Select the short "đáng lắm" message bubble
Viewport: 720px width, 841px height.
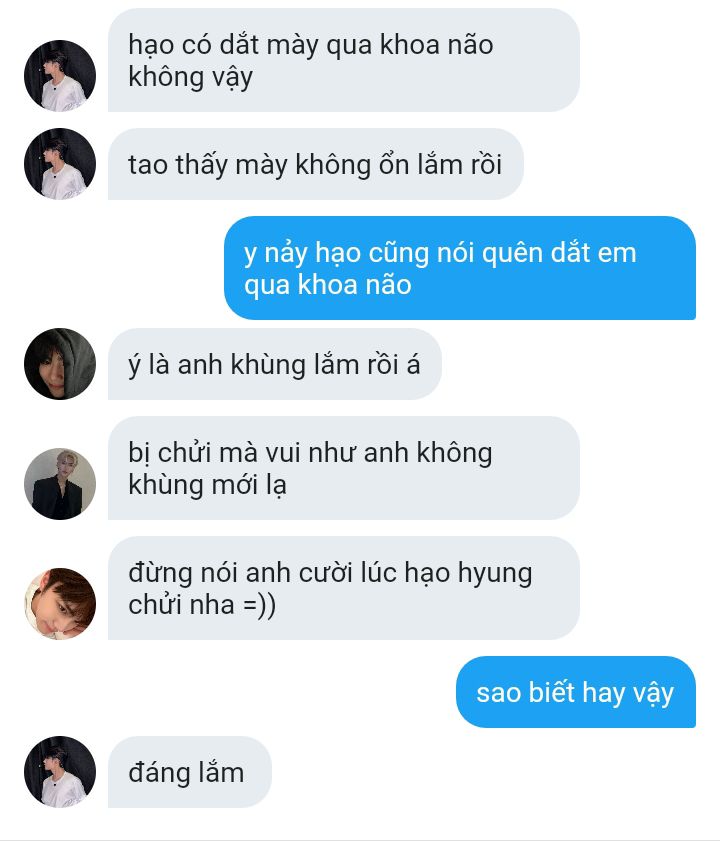click(x=189, y=772)
